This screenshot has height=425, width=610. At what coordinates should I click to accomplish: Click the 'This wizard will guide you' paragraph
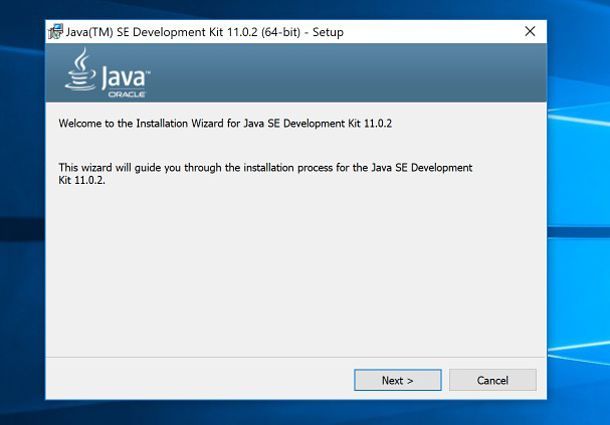[x=265, y=174]
